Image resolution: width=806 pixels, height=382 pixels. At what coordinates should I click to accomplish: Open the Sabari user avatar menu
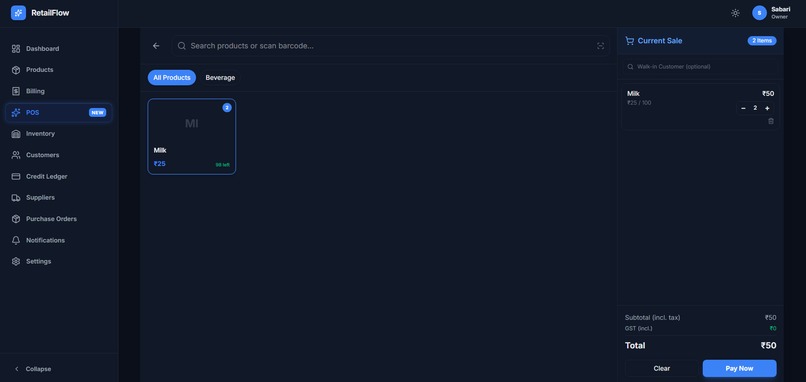759,13
